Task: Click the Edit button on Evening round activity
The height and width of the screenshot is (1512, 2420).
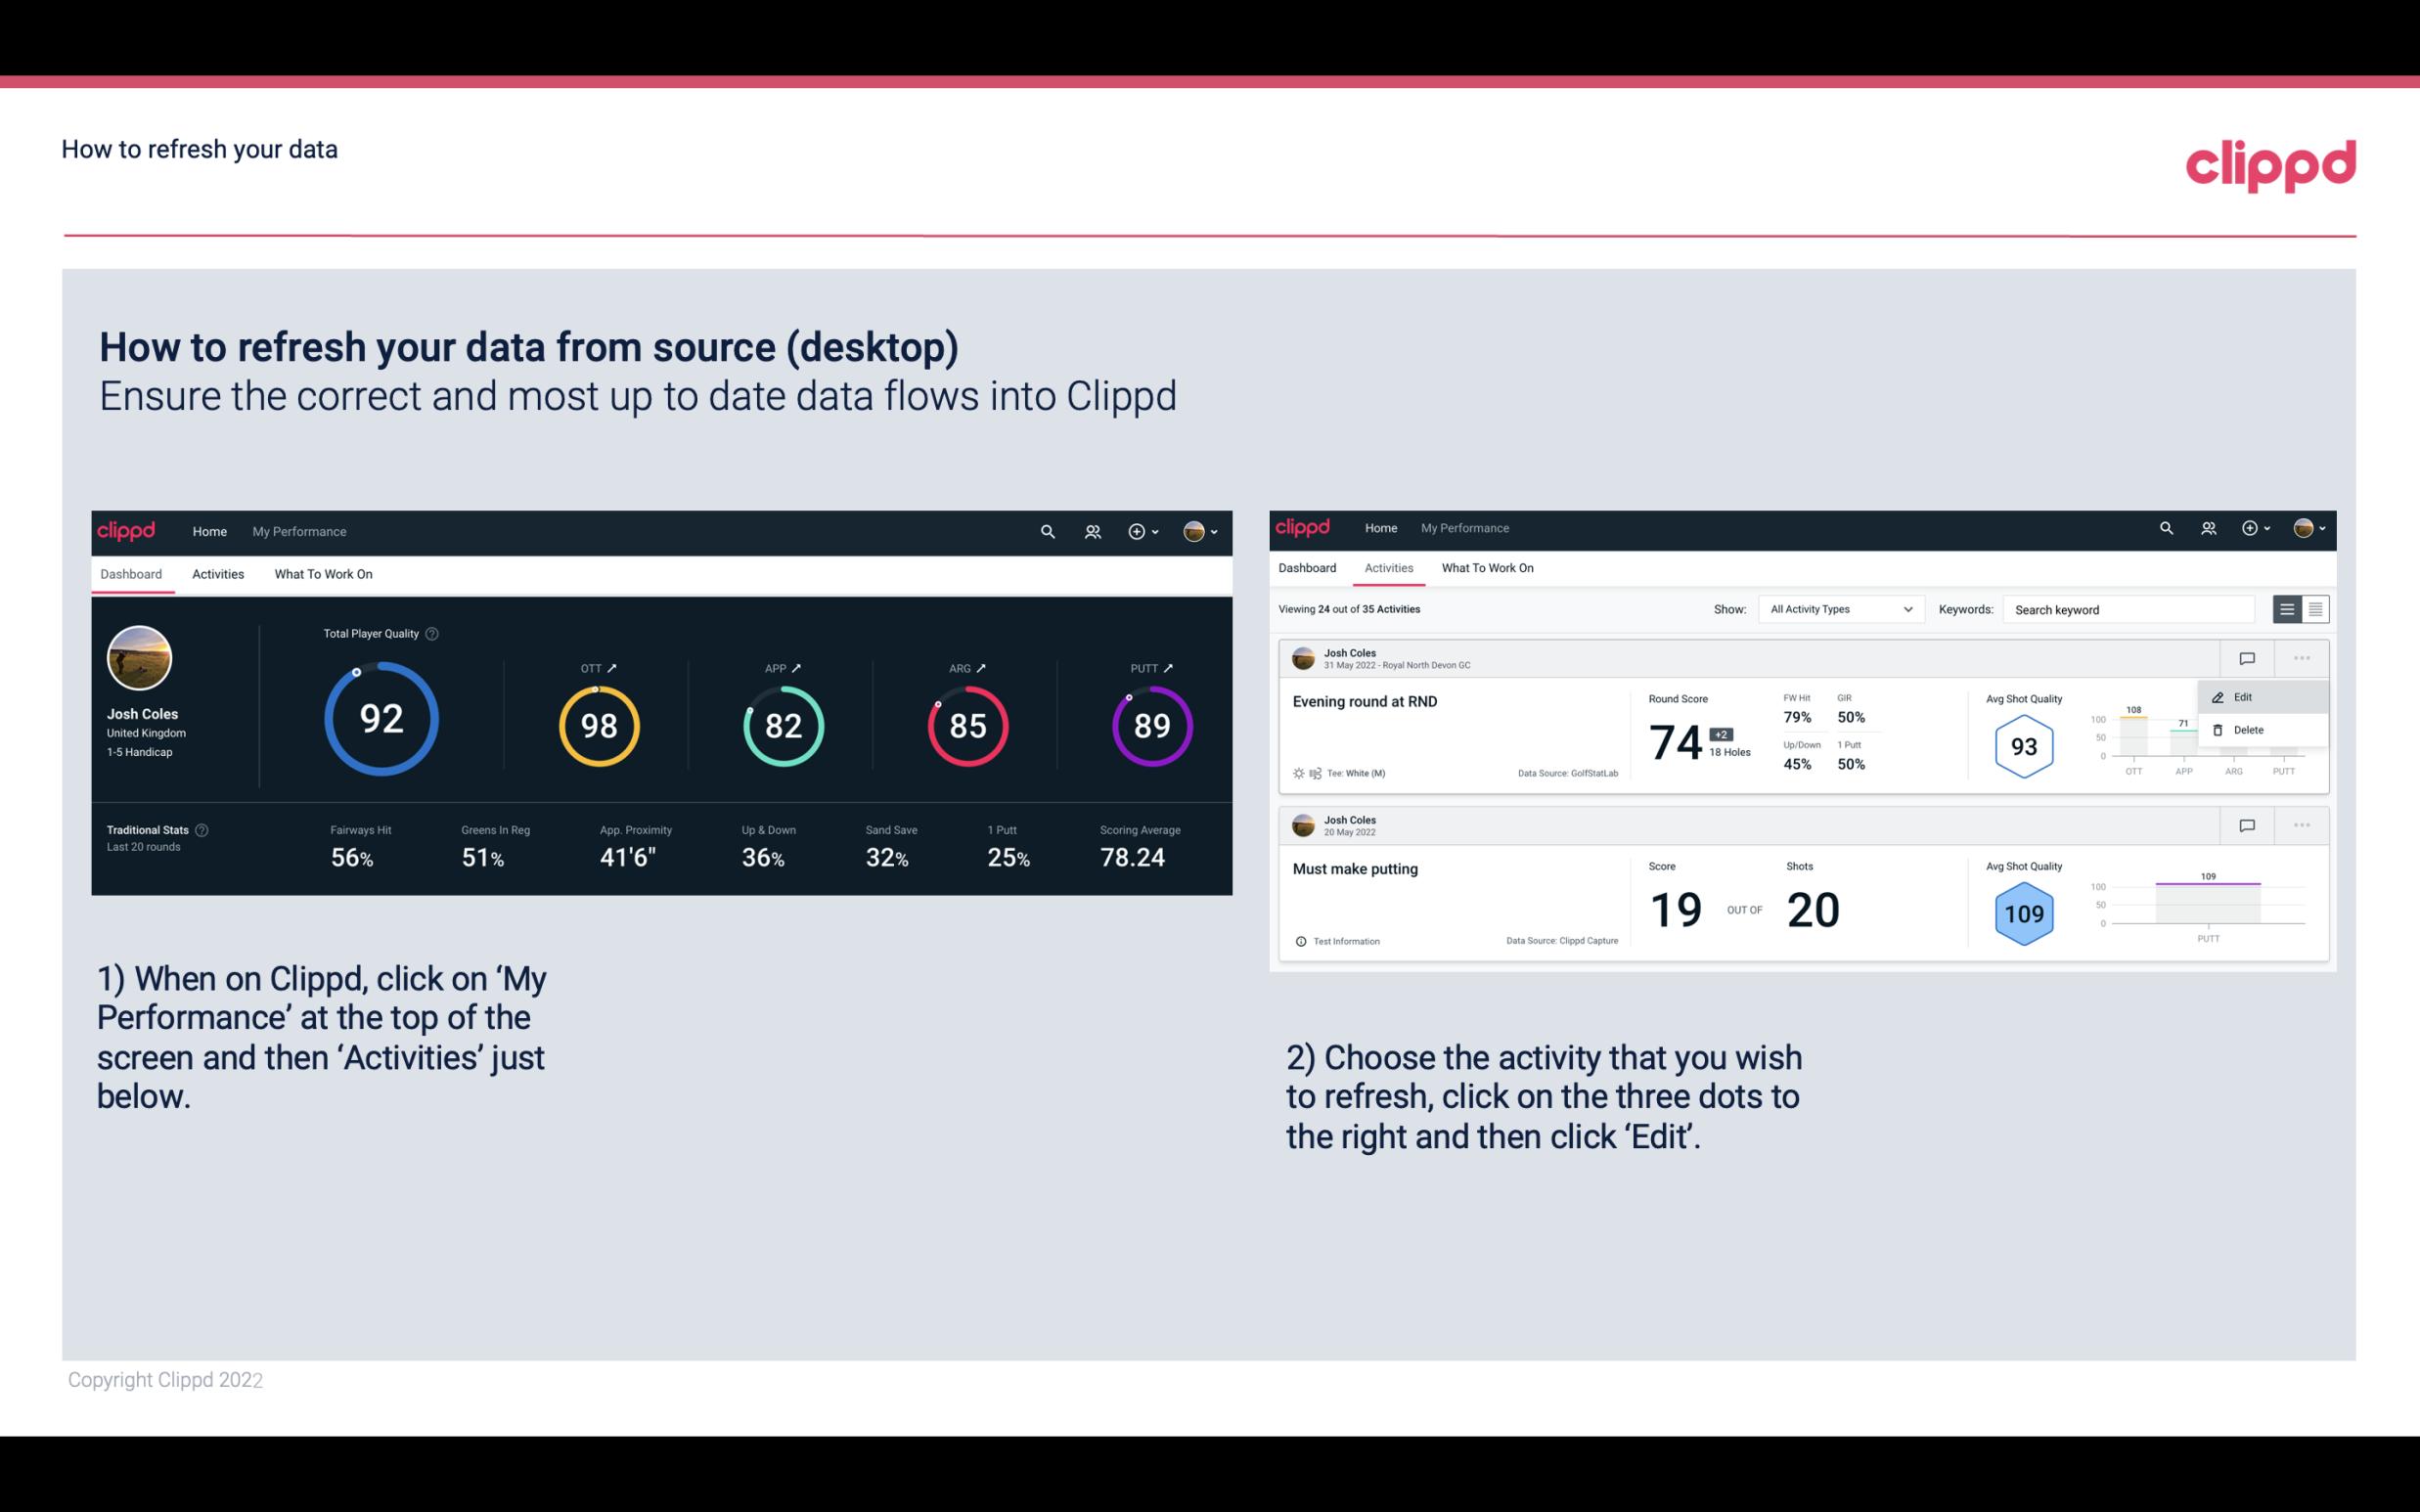Action: click(x=2248, y=696)
